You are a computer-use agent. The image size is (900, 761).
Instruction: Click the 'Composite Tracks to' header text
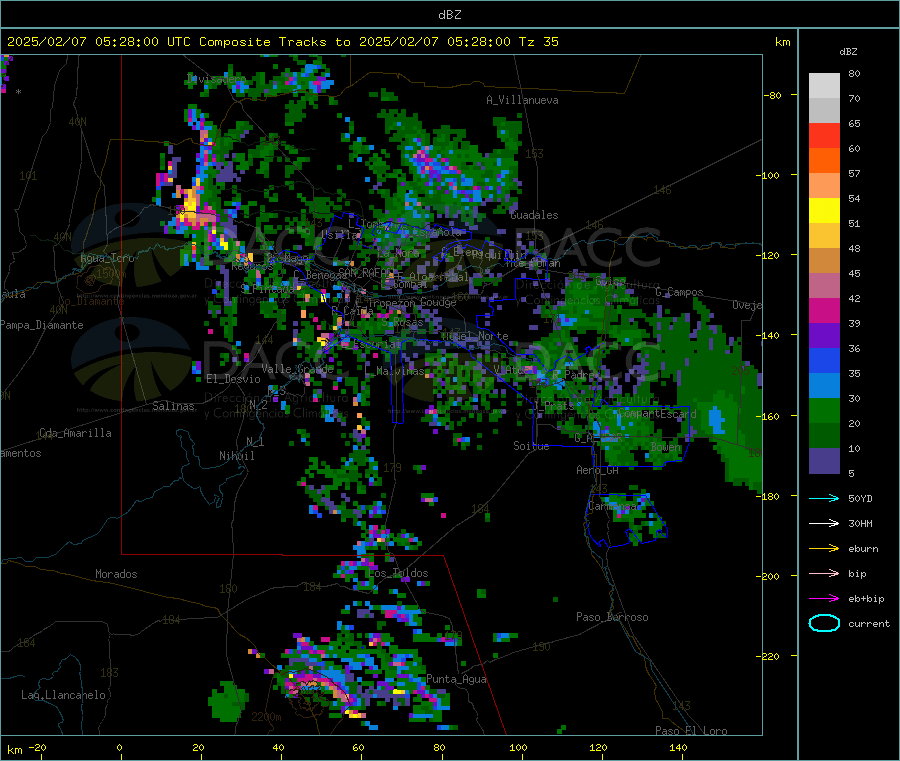coord(274,42)
